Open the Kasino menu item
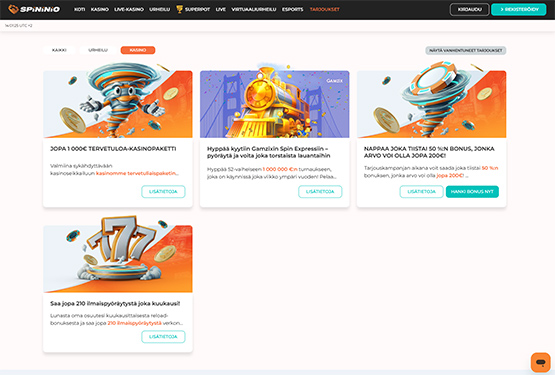 (x=99, y=10)
